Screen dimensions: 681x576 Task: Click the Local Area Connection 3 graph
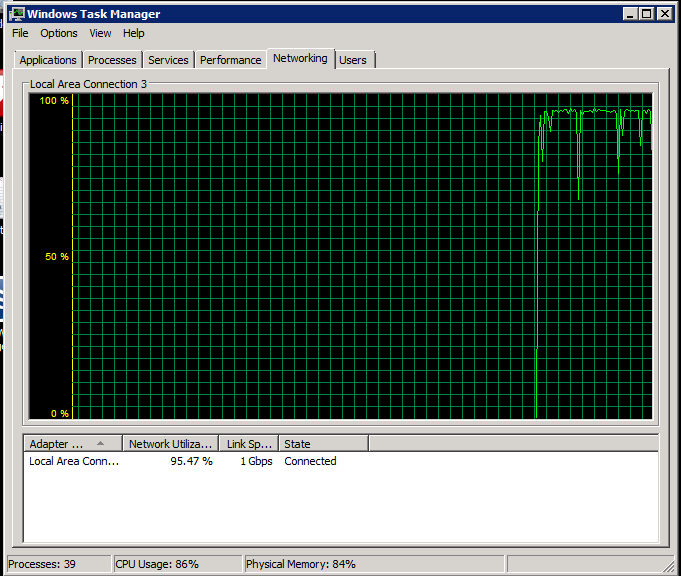coord(340,256)
